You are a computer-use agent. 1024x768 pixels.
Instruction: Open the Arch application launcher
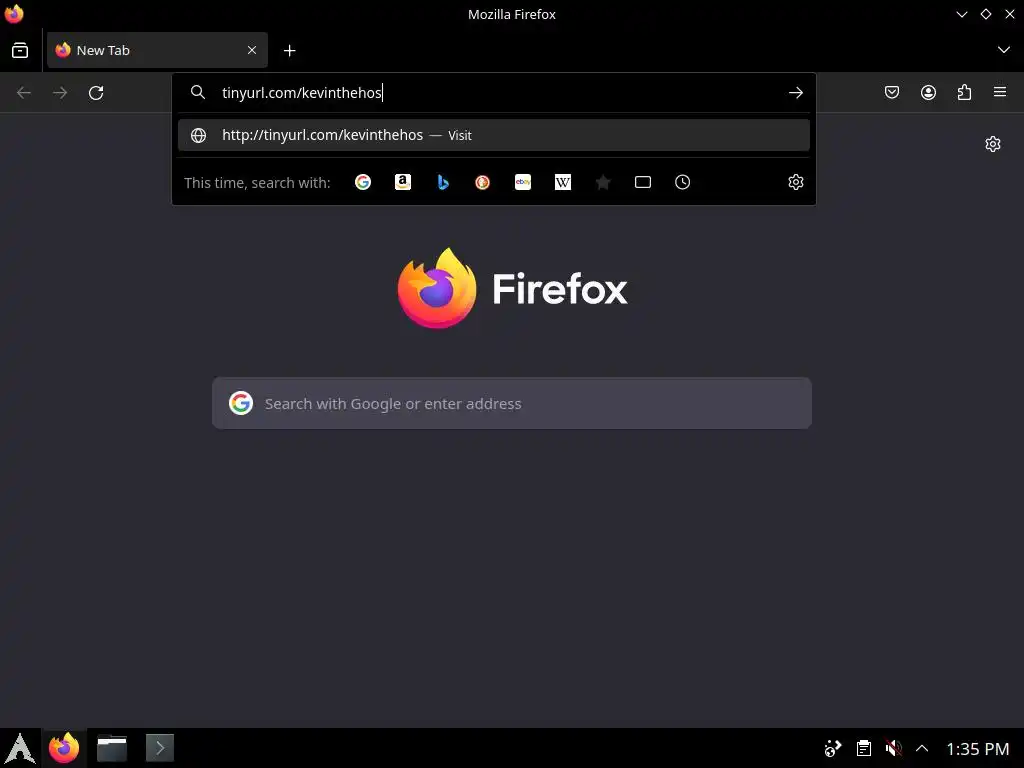tap(20, 748)
